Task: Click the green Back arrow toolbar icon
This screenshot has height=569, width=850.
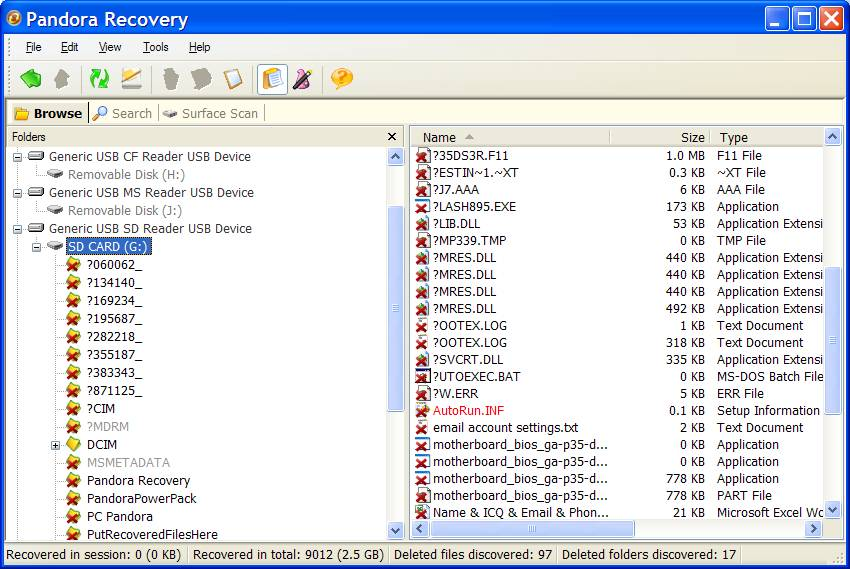Action: tap(31, 78)
